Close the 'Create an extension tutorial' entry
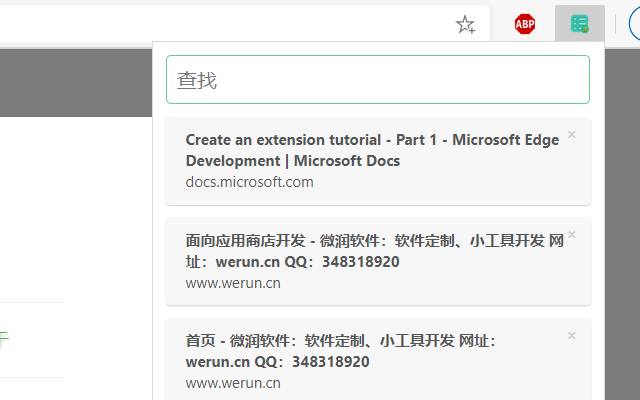The width and height of the screenshot is (640, 400). pyautogui.click(x=572, y=135)
